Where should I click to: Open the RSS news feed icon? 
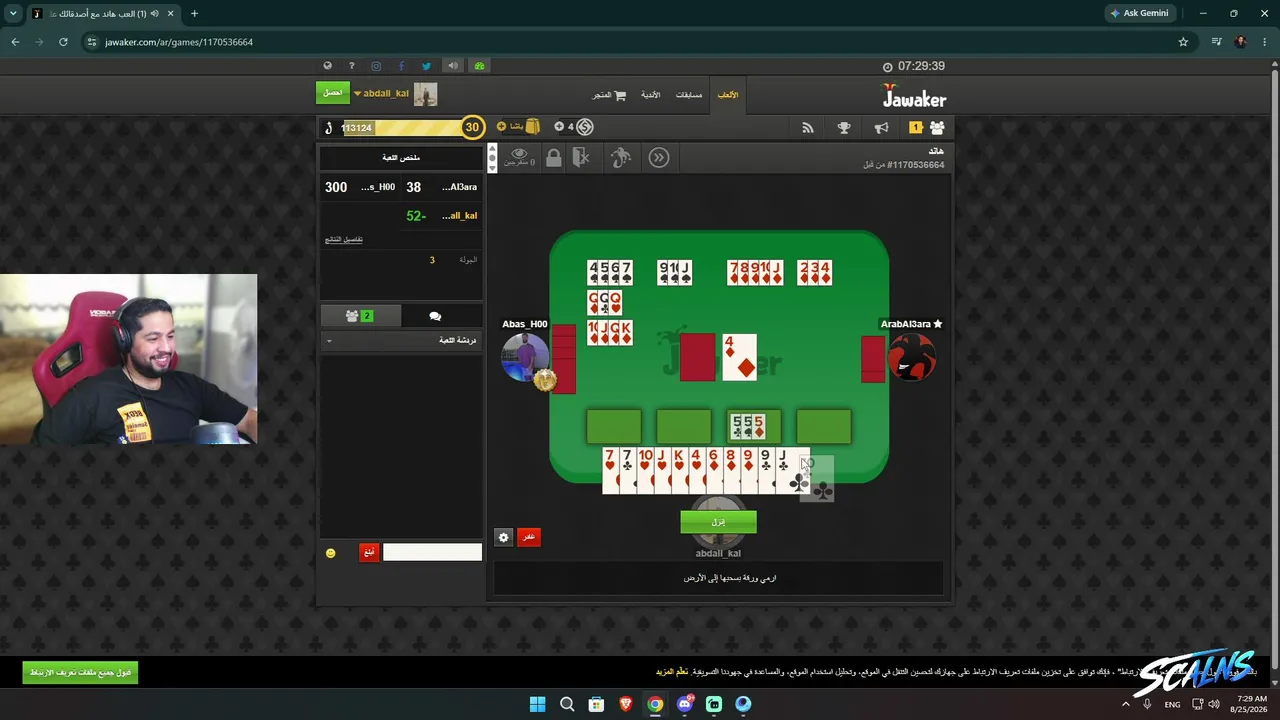[808, 128]
